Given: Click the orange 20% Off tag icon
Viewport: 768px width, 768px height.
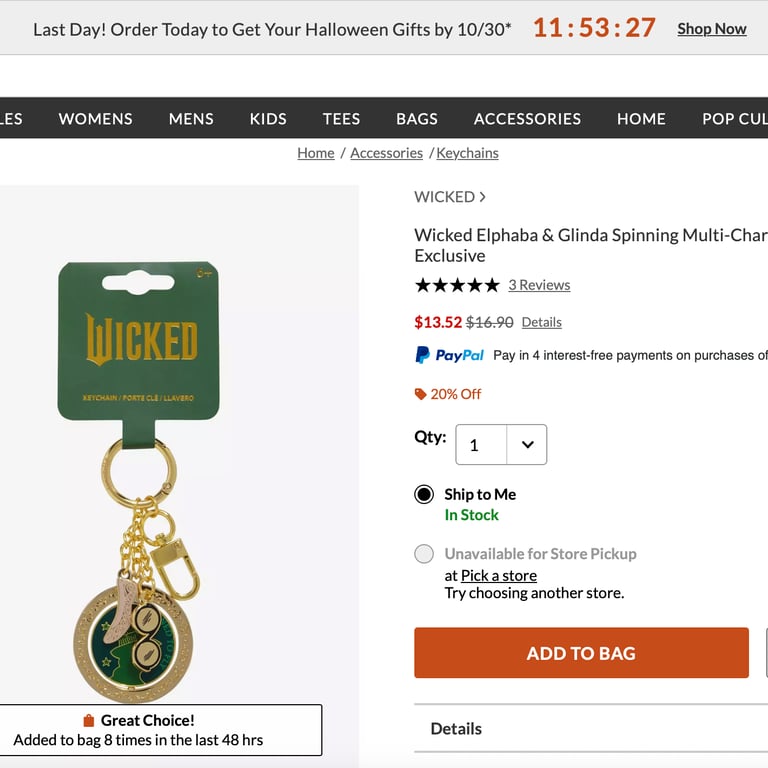Looking at the screenshot, I should 421,394.
